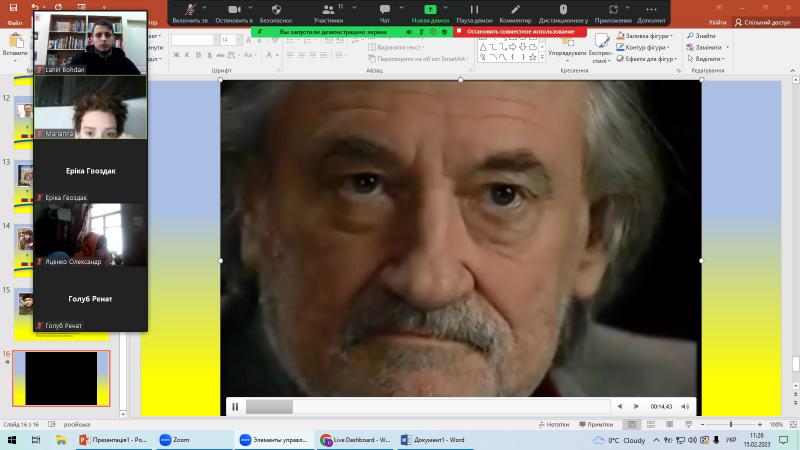Unmute microphone in Zoom toolbar
800x450 pixels.
[190, 13]
